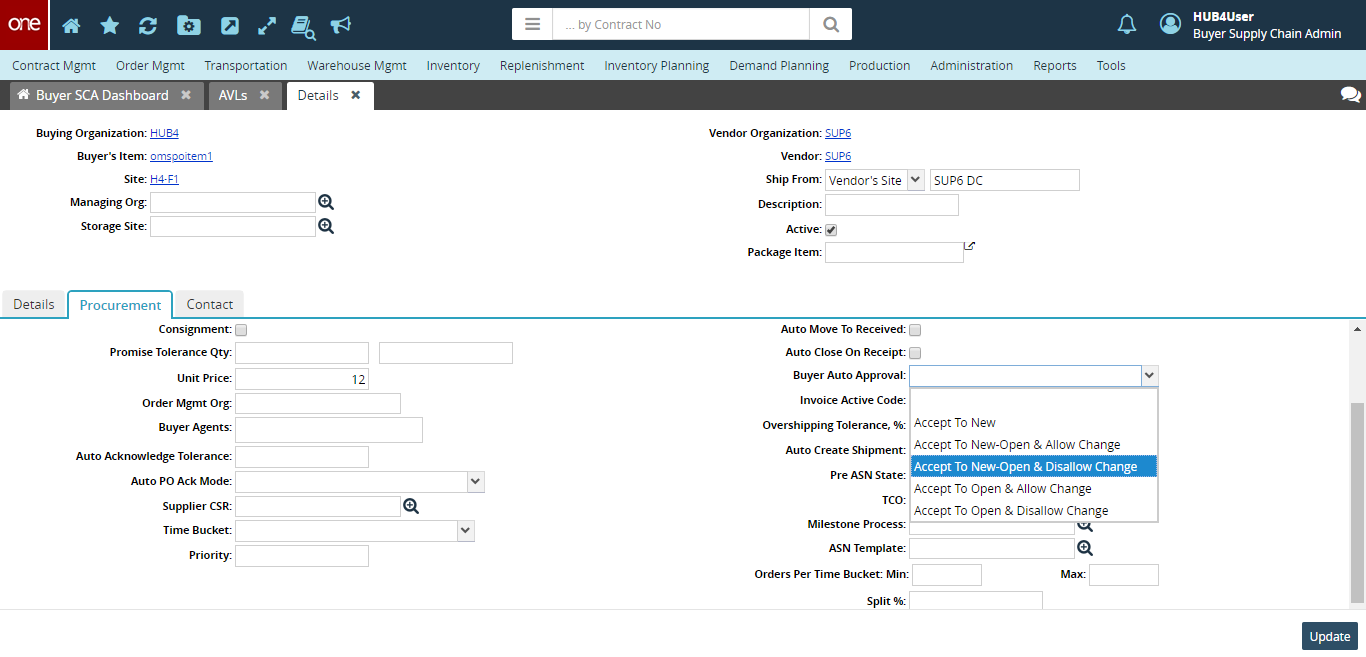Enable Auto Close On Receipt checkbox
The image size is (1366, 657).
pyautogui.click(x=915, y=353)
